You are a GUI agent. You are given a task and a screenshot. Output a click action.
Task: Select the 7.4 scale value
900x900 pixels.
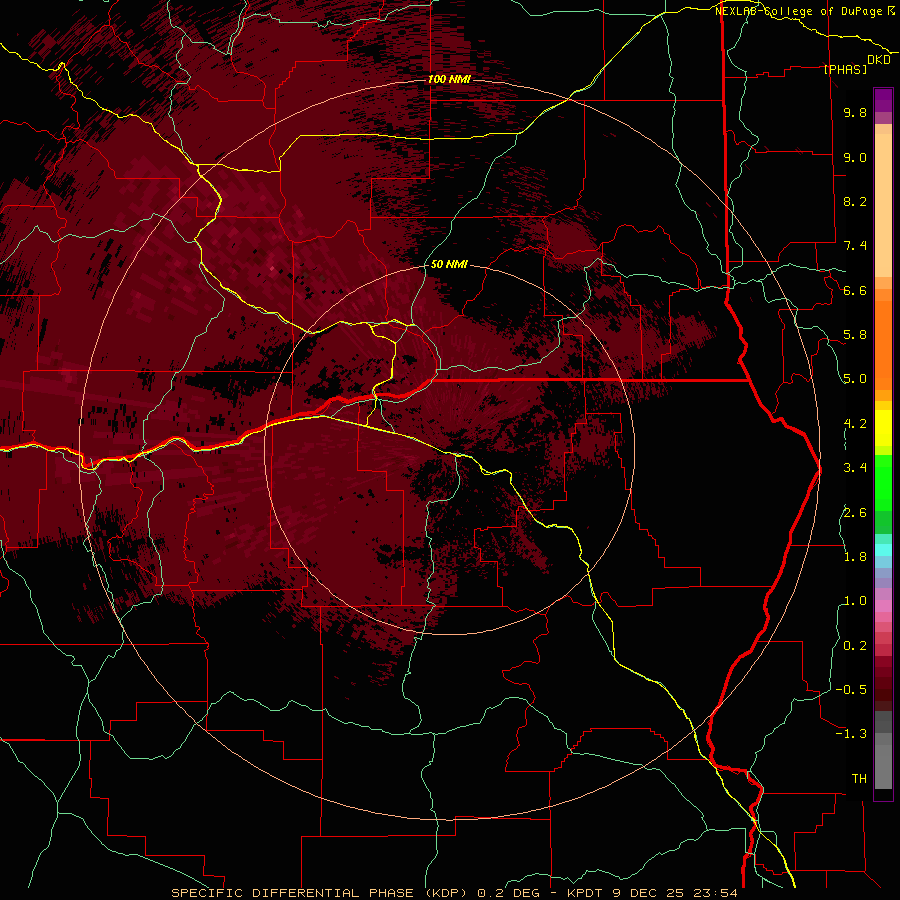[x=855, y=246]
